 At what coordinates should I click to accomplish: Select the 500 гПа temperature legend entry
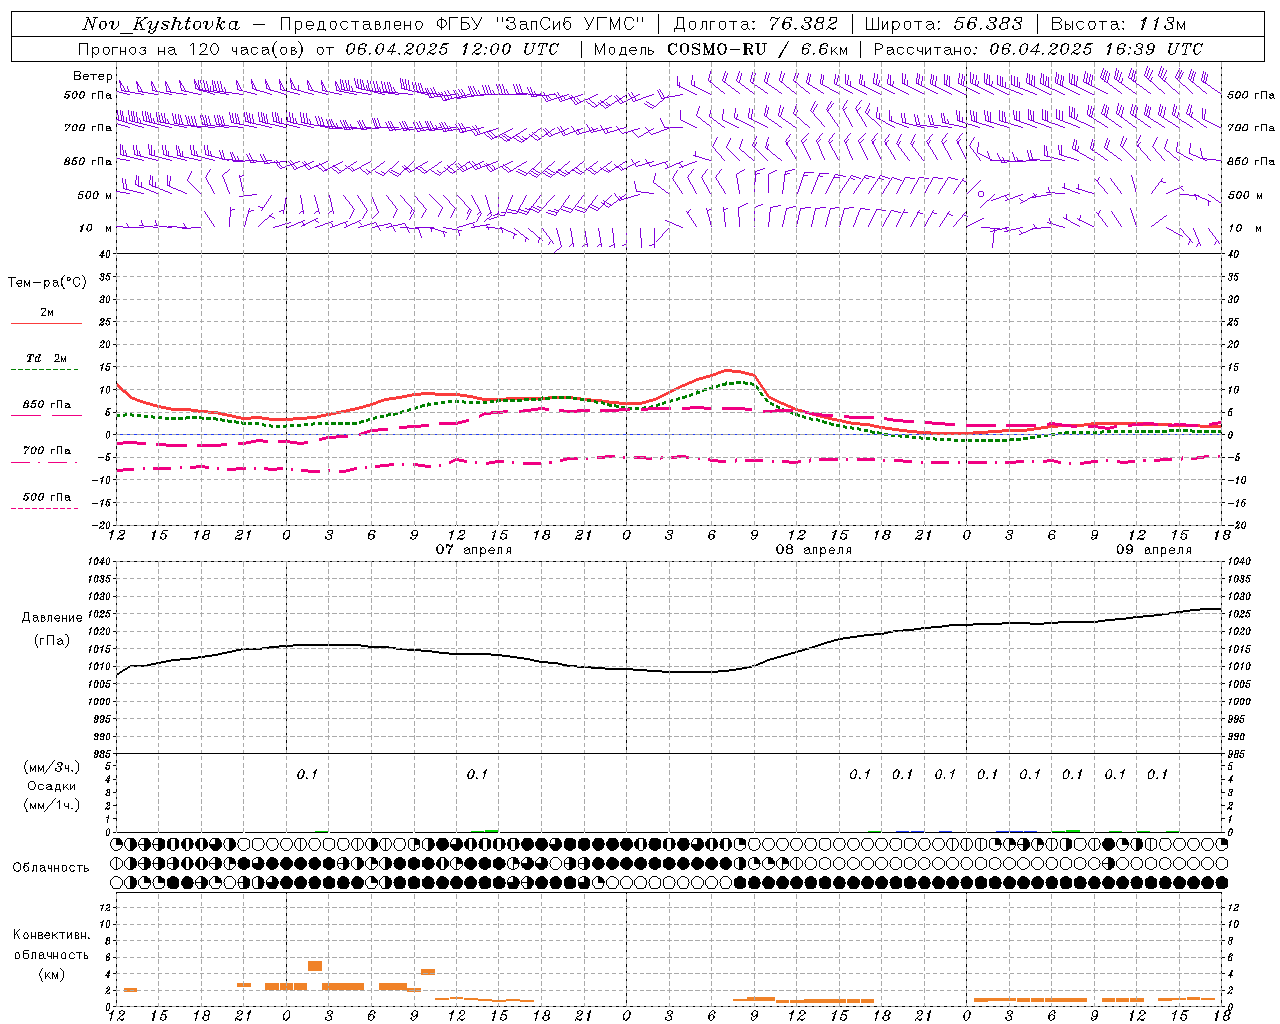tap(47, 498)
